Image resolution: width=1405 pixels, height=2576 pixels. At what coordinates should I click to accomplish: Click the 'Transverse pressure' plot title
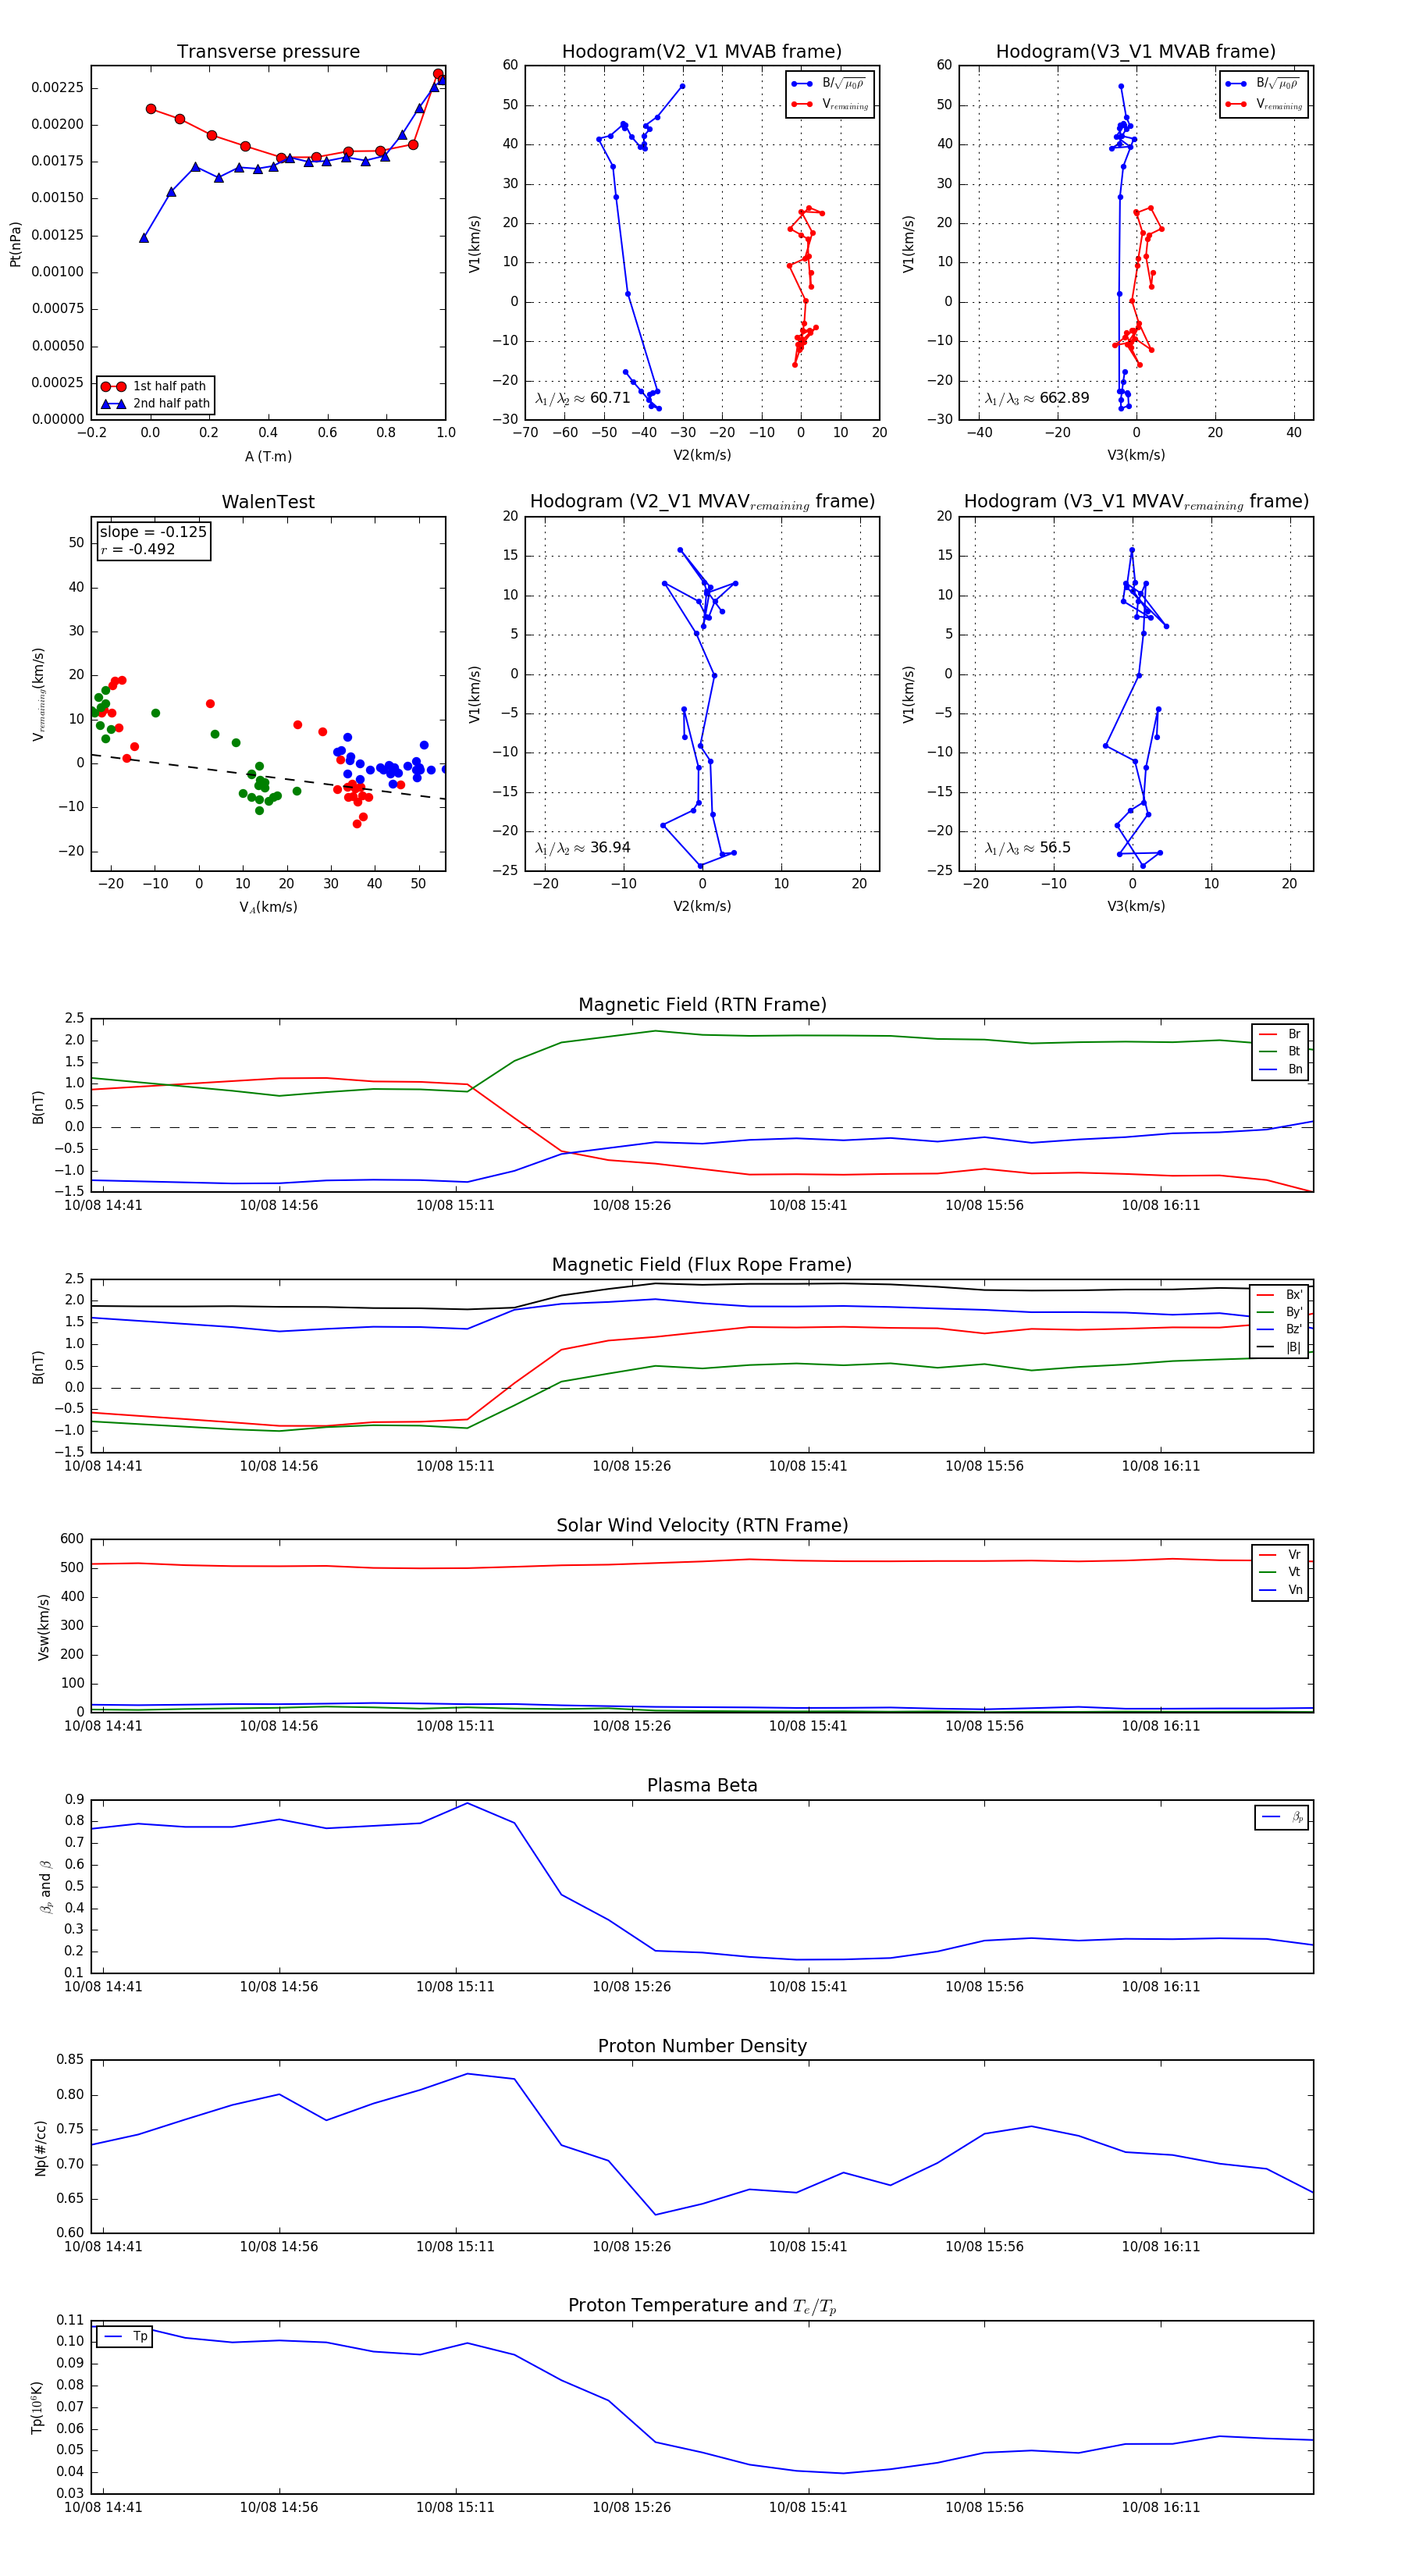click(268, 51)
